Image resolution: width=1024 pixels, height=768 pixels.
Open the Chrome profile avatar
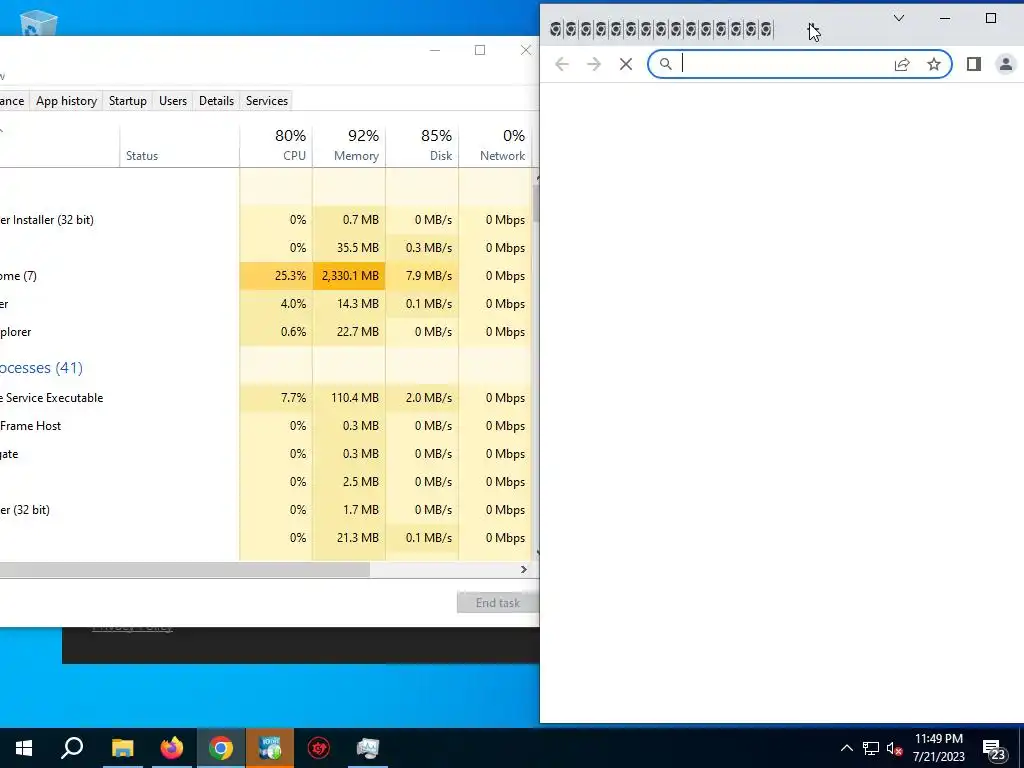click(x=1006, y=64)
